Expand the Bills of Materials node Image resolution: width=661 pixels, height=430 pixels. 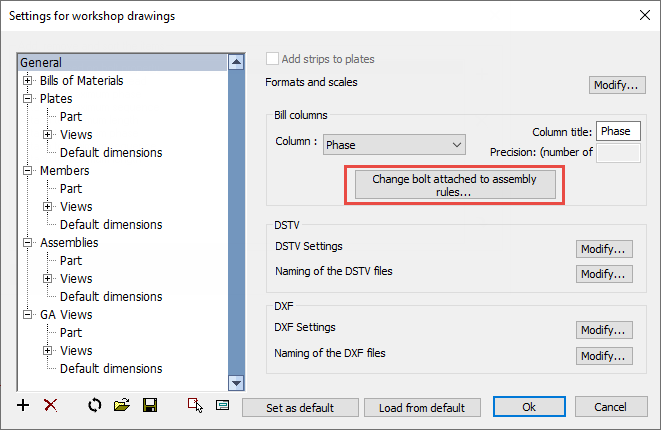pos(27,80)
